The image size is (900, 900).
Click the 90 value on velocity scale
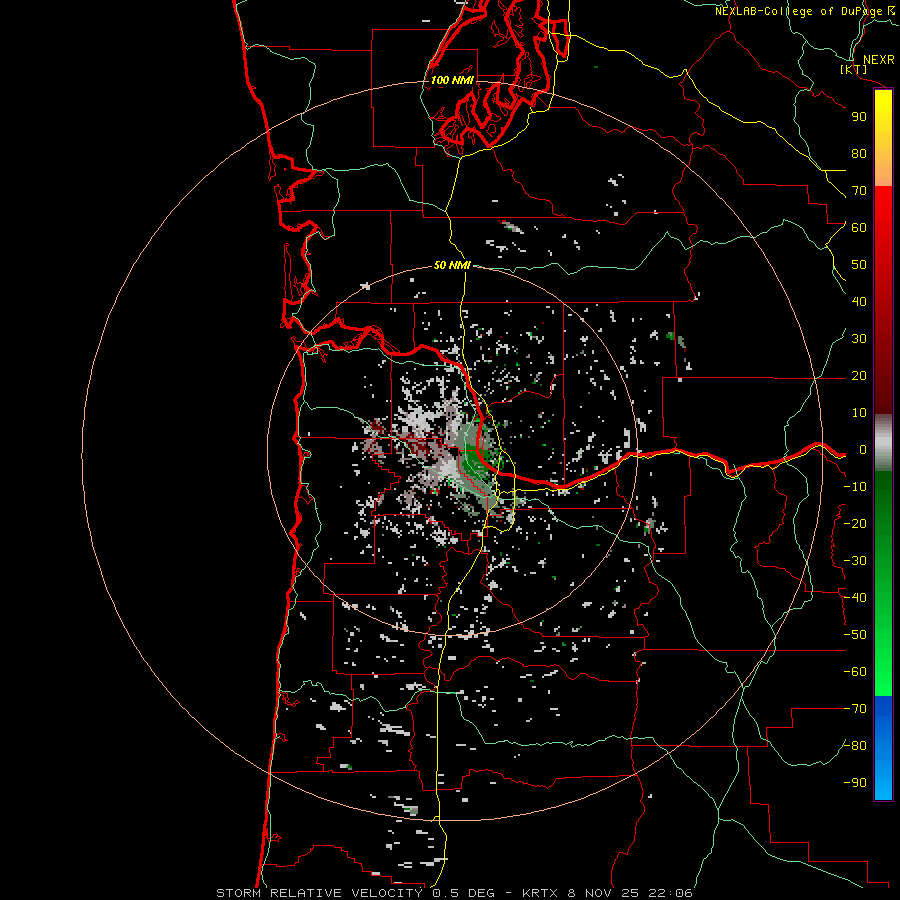[859, 117]
